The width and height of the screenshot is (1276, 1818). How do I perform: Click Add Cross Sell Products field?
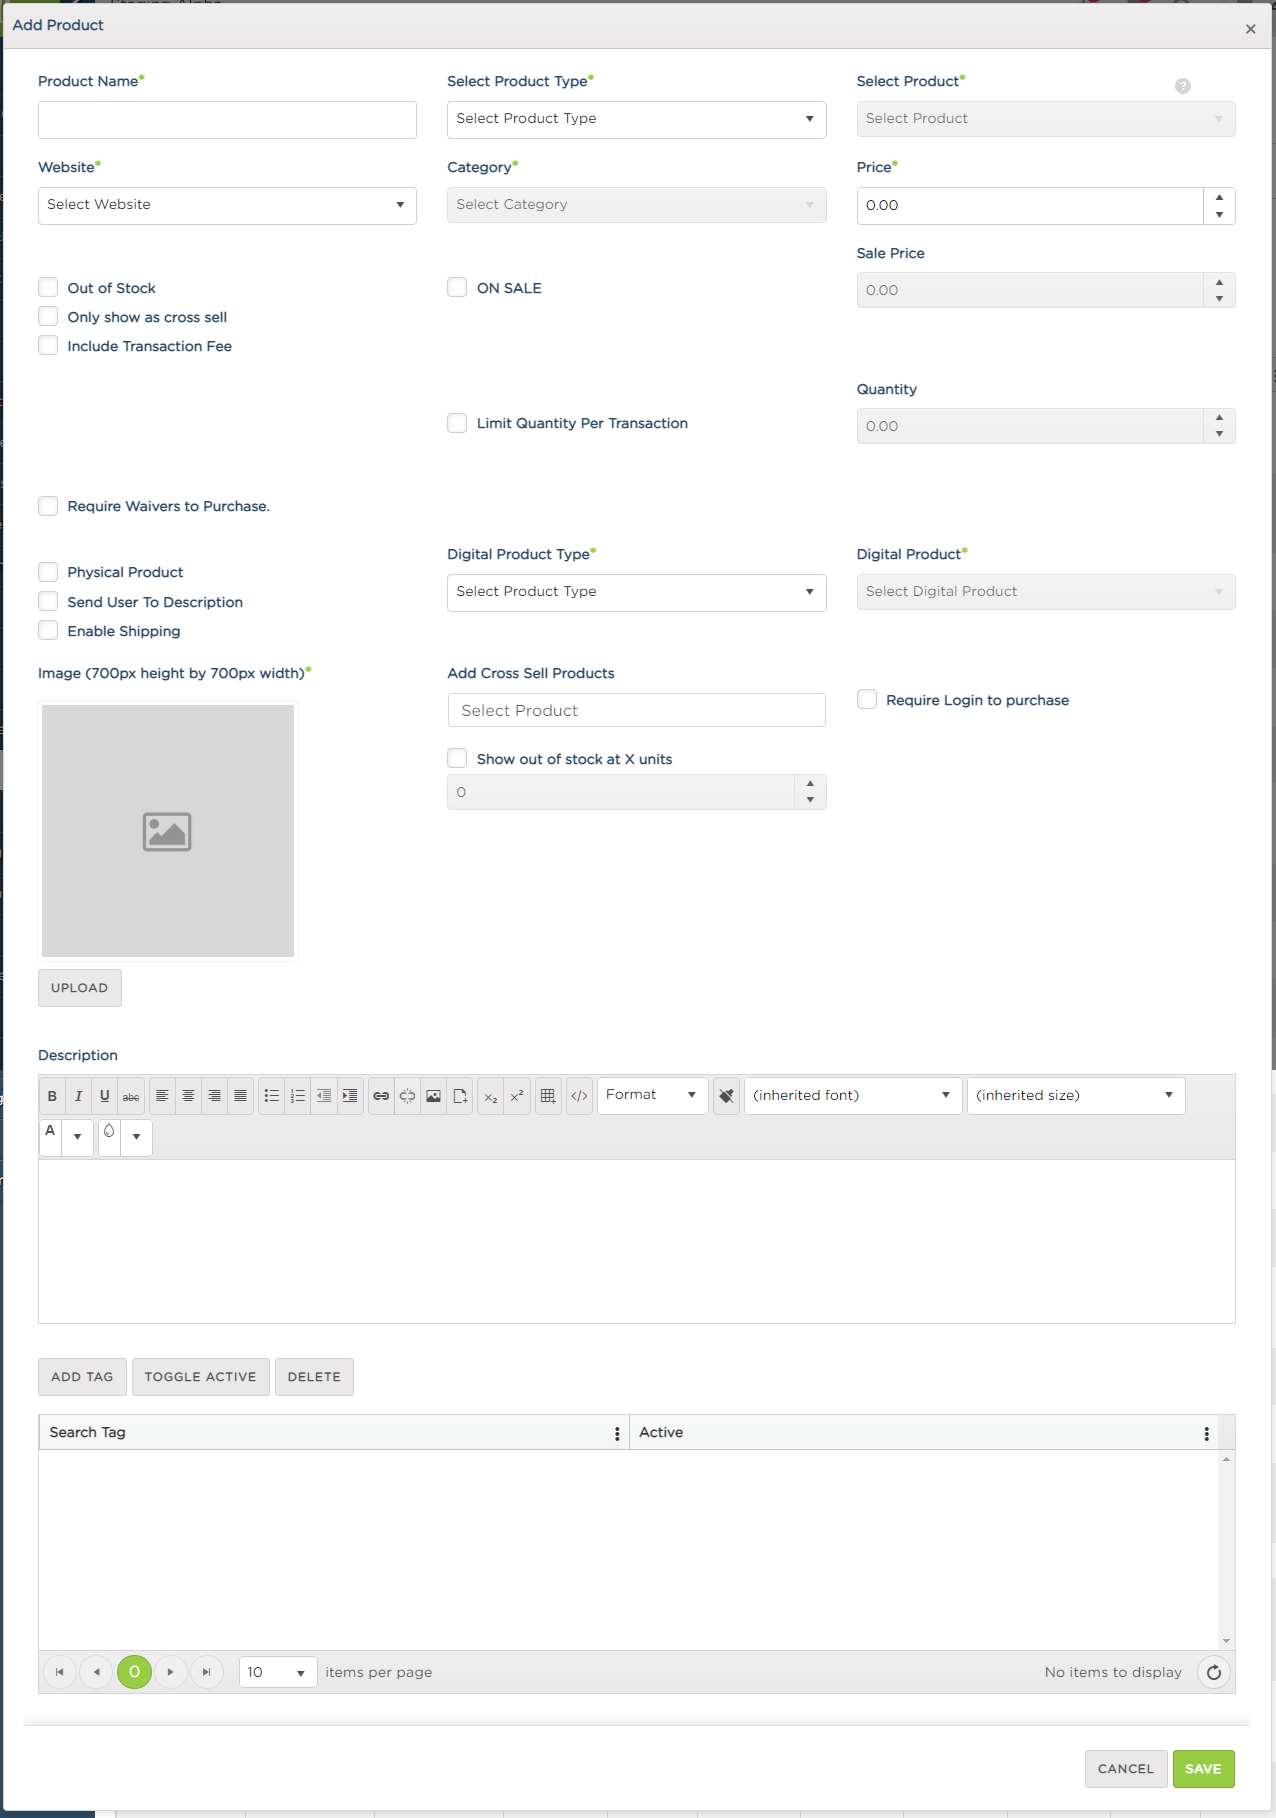click(636, 710)
